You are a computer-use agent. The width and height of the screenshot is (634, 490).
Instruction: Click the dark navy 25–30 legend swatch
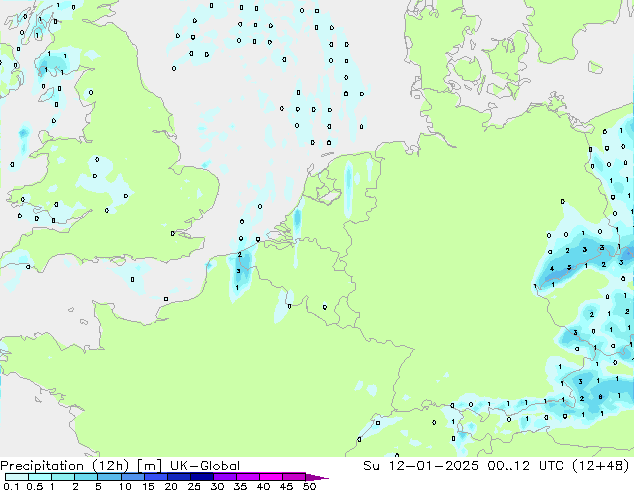(201, 477)
